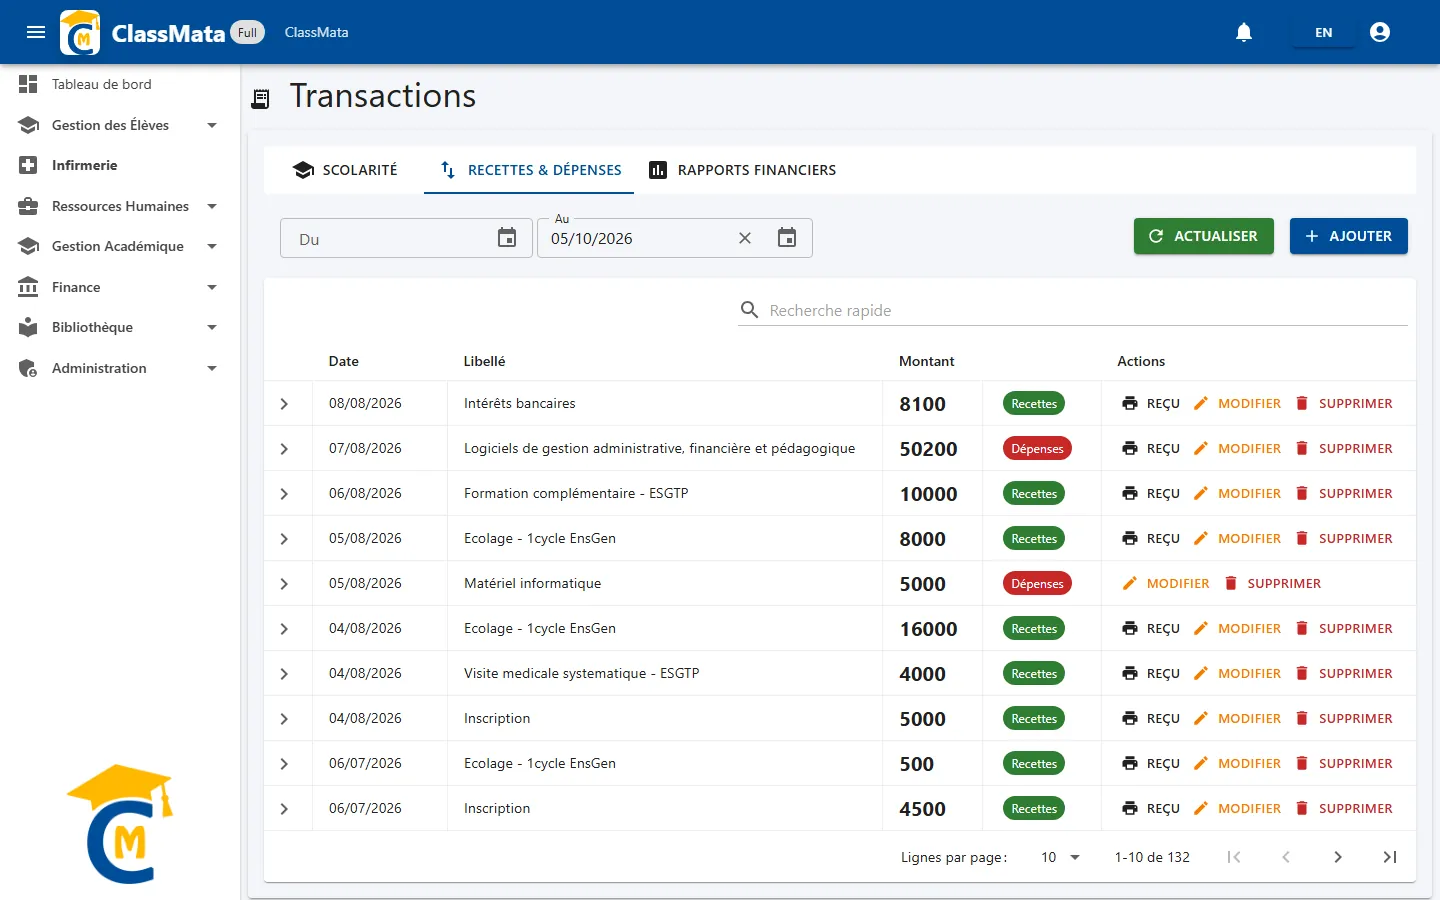The image size is (1440, 900).
Task: Open the calendar picker for Du date
Action: click(x=507, y=238)
